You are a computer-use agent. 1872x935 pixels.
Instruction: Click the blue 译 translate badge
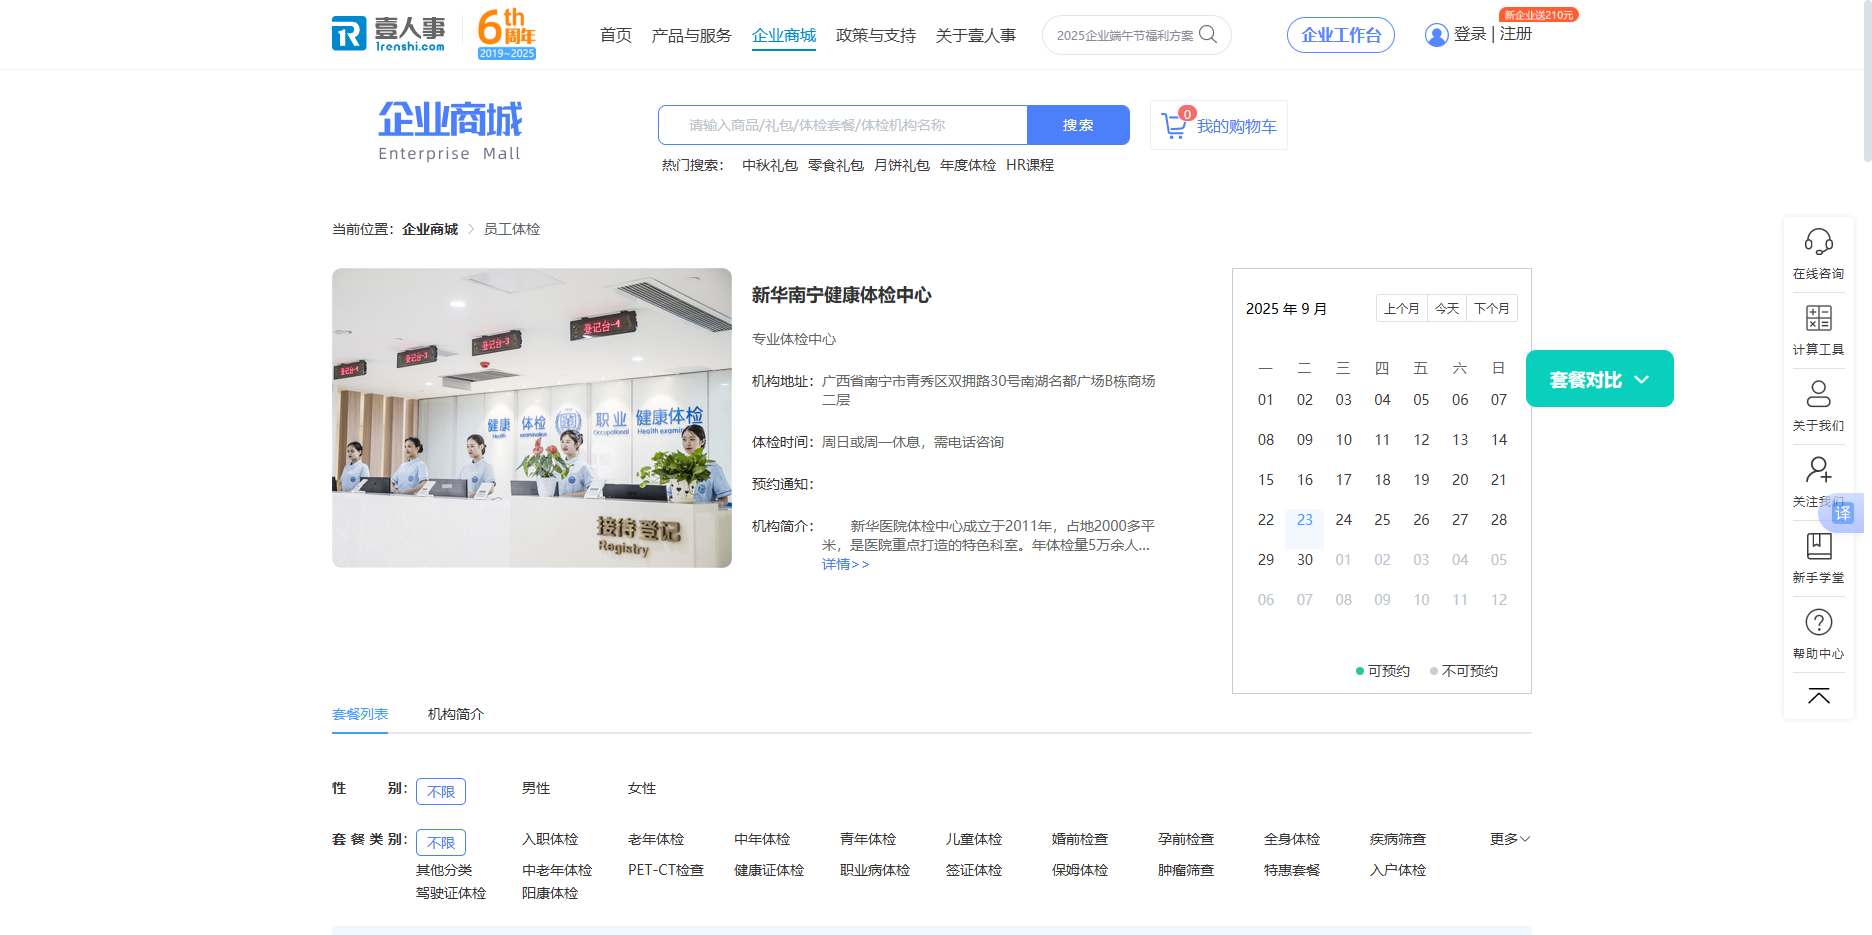[x=1843, y=513]
